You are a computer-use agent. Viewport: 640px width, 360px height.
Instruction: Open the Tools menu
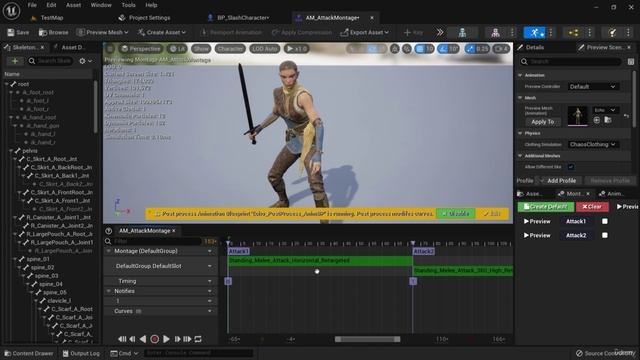pyautogui.click(x=128, y=5)
